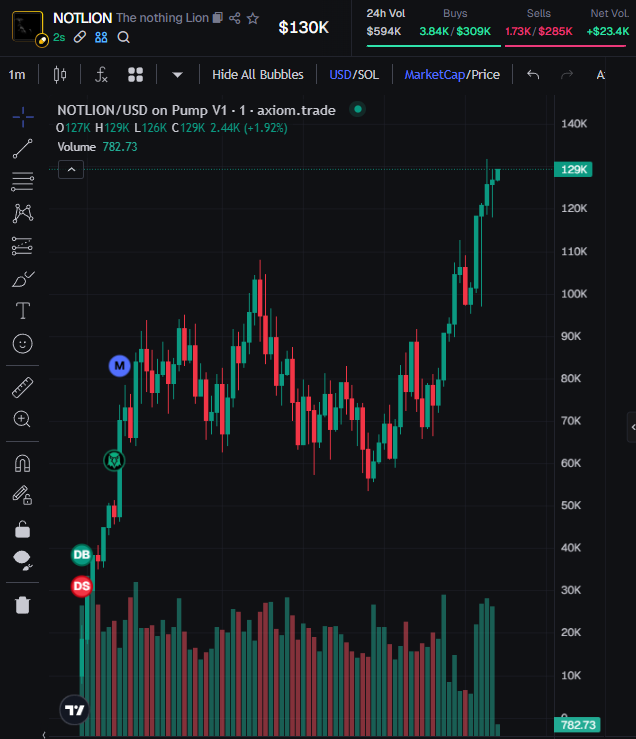Click the 2s token age label
Screen dimensions: 636x739
59,37
